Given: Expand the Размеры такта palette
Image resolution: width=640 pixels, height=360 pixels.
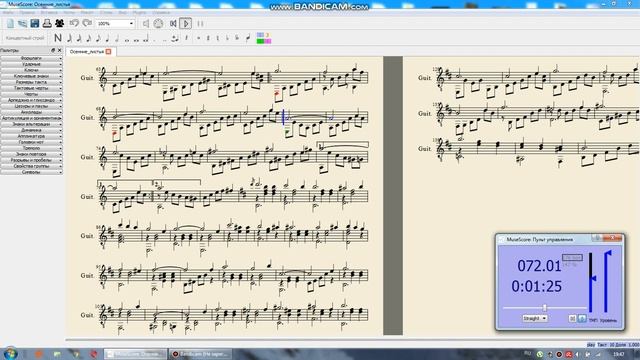Looking at the screenshot, I should [x=31, y=82].
